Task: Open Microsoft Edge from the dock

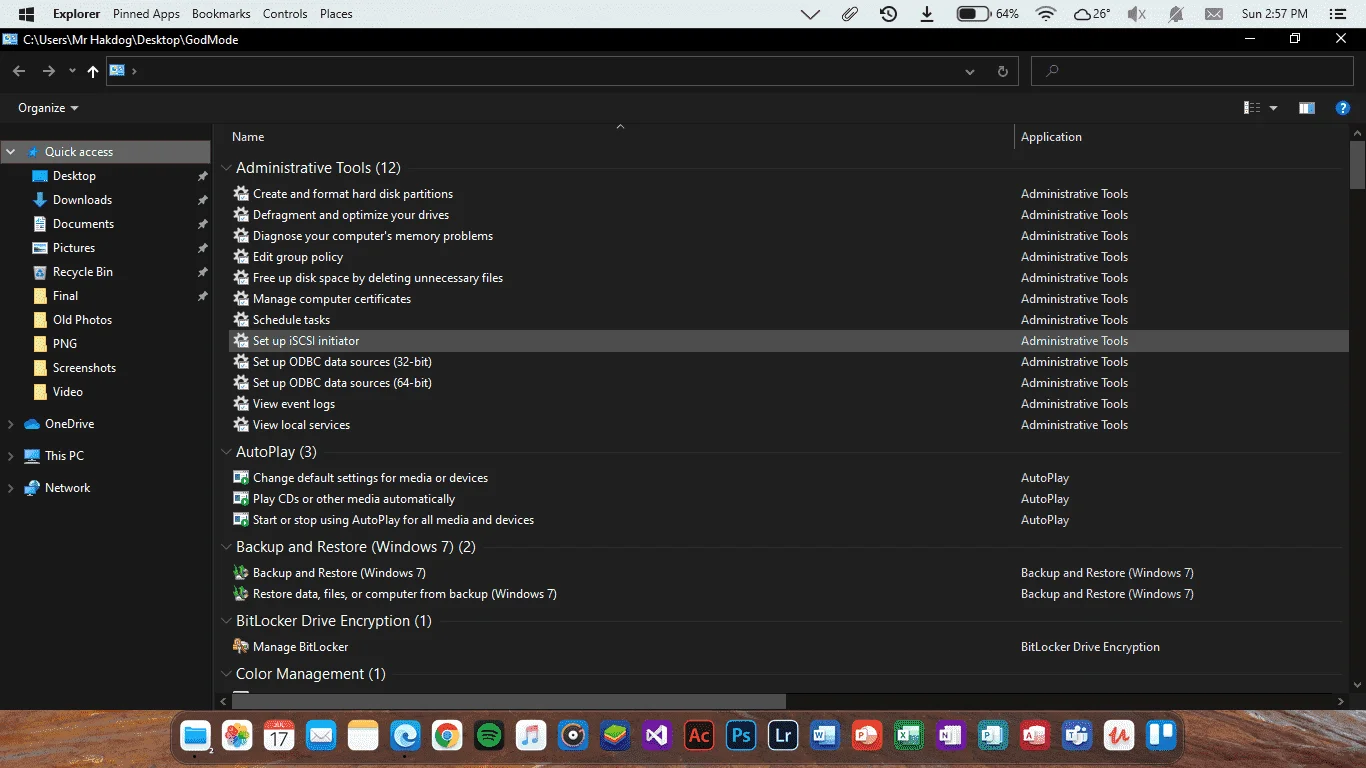Action: tap(405, 736)
